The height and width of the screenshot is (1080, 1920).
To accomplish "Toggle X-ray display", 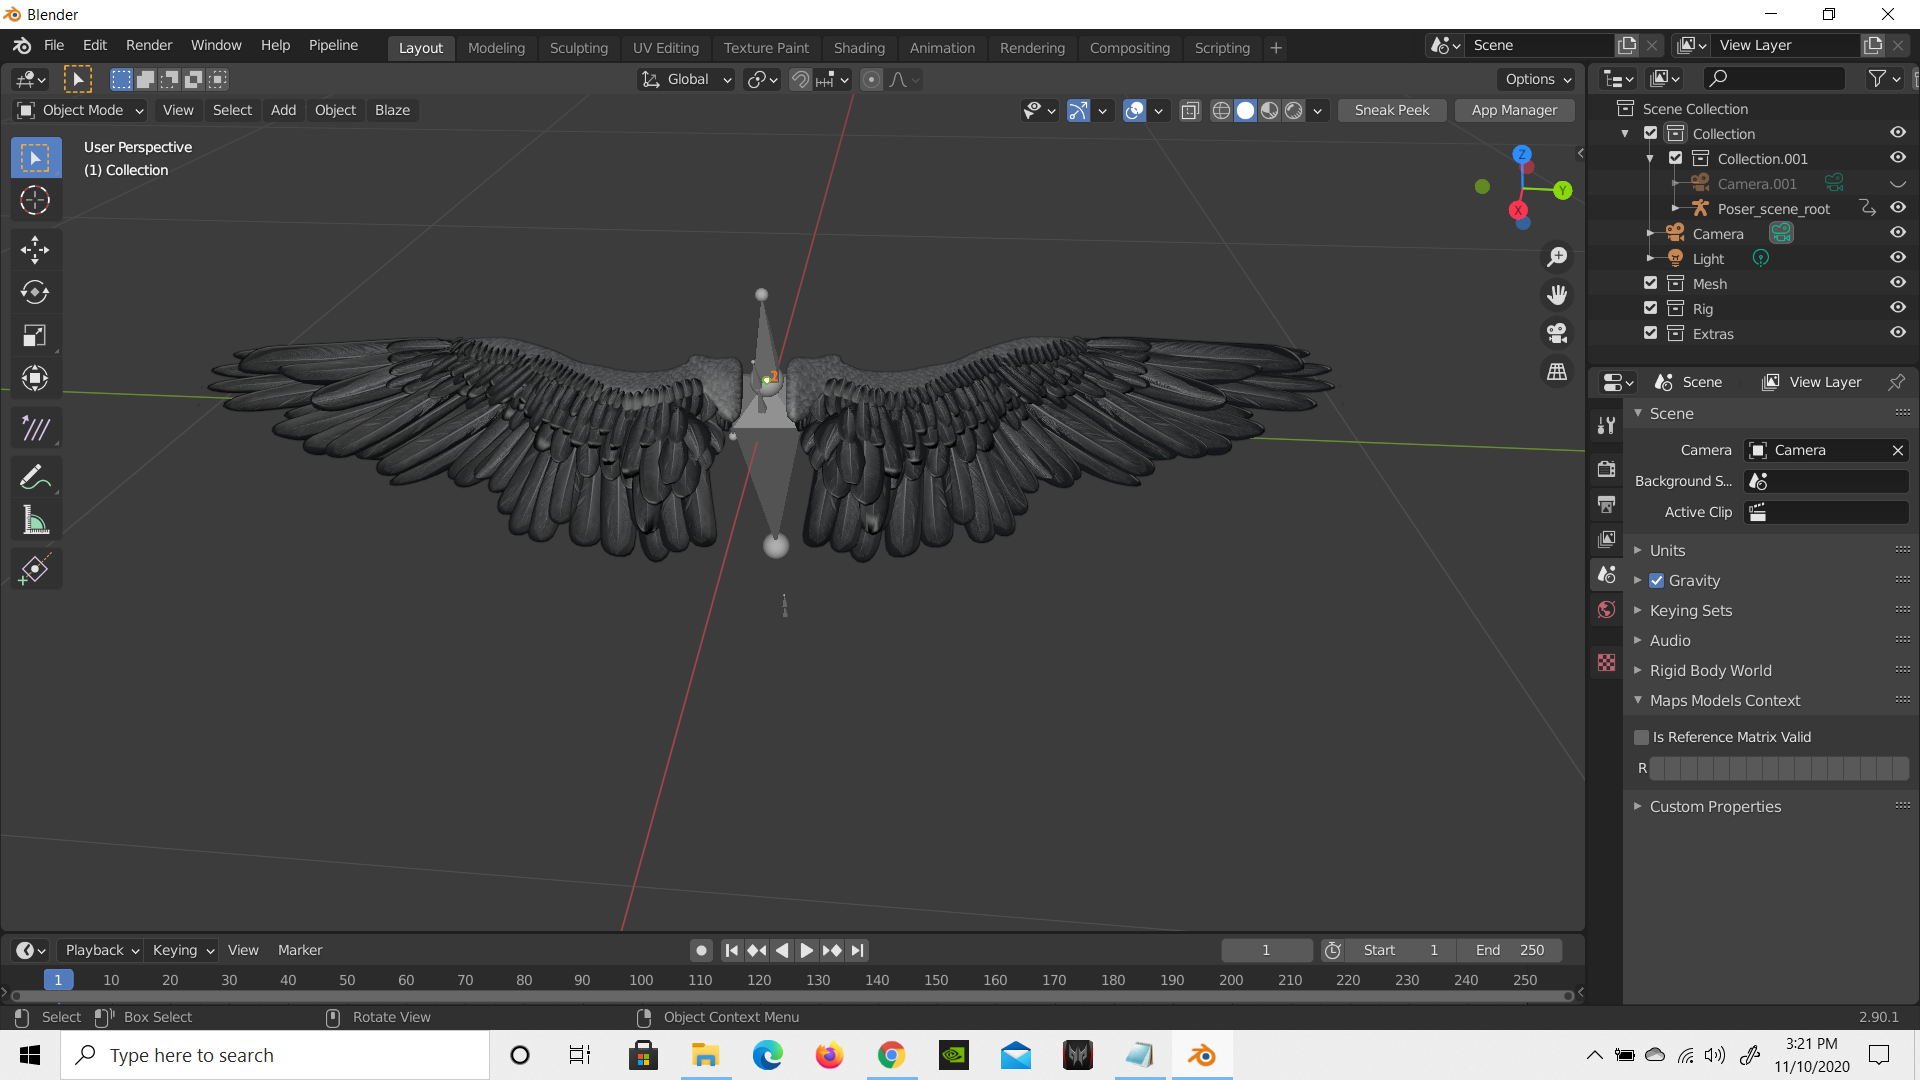I will click(x=1190, y=110).
